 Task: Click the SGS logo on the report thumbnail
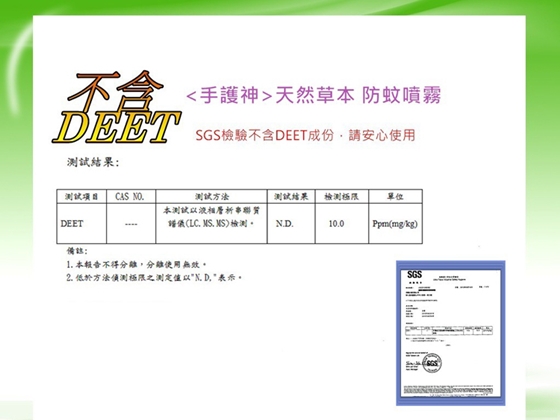[414, 275]
